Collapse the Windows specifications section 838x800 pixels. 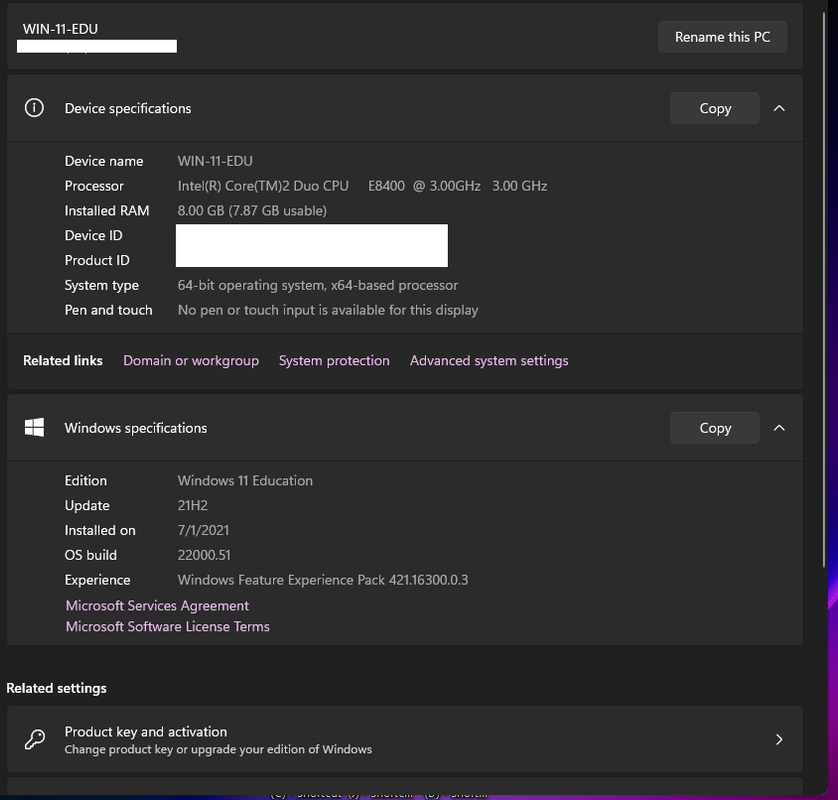tap(779, 428)
